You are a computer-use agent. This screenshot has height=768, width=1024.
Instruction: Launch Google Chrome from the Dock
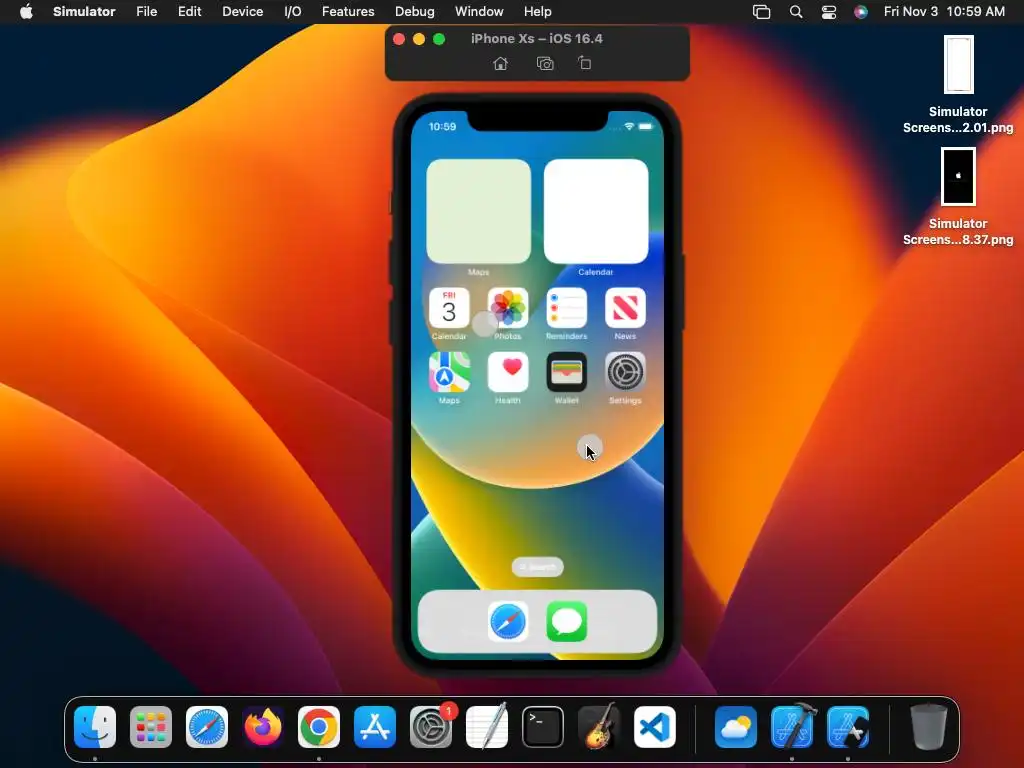pos(319,726)
